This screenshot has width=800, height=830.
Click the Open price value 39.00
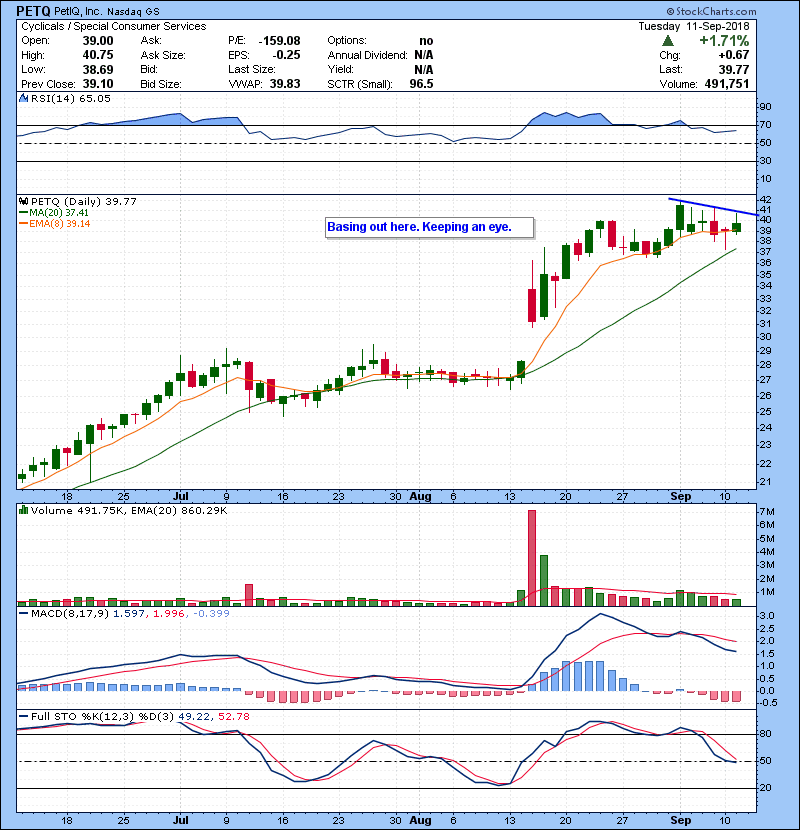coord(98,41)
